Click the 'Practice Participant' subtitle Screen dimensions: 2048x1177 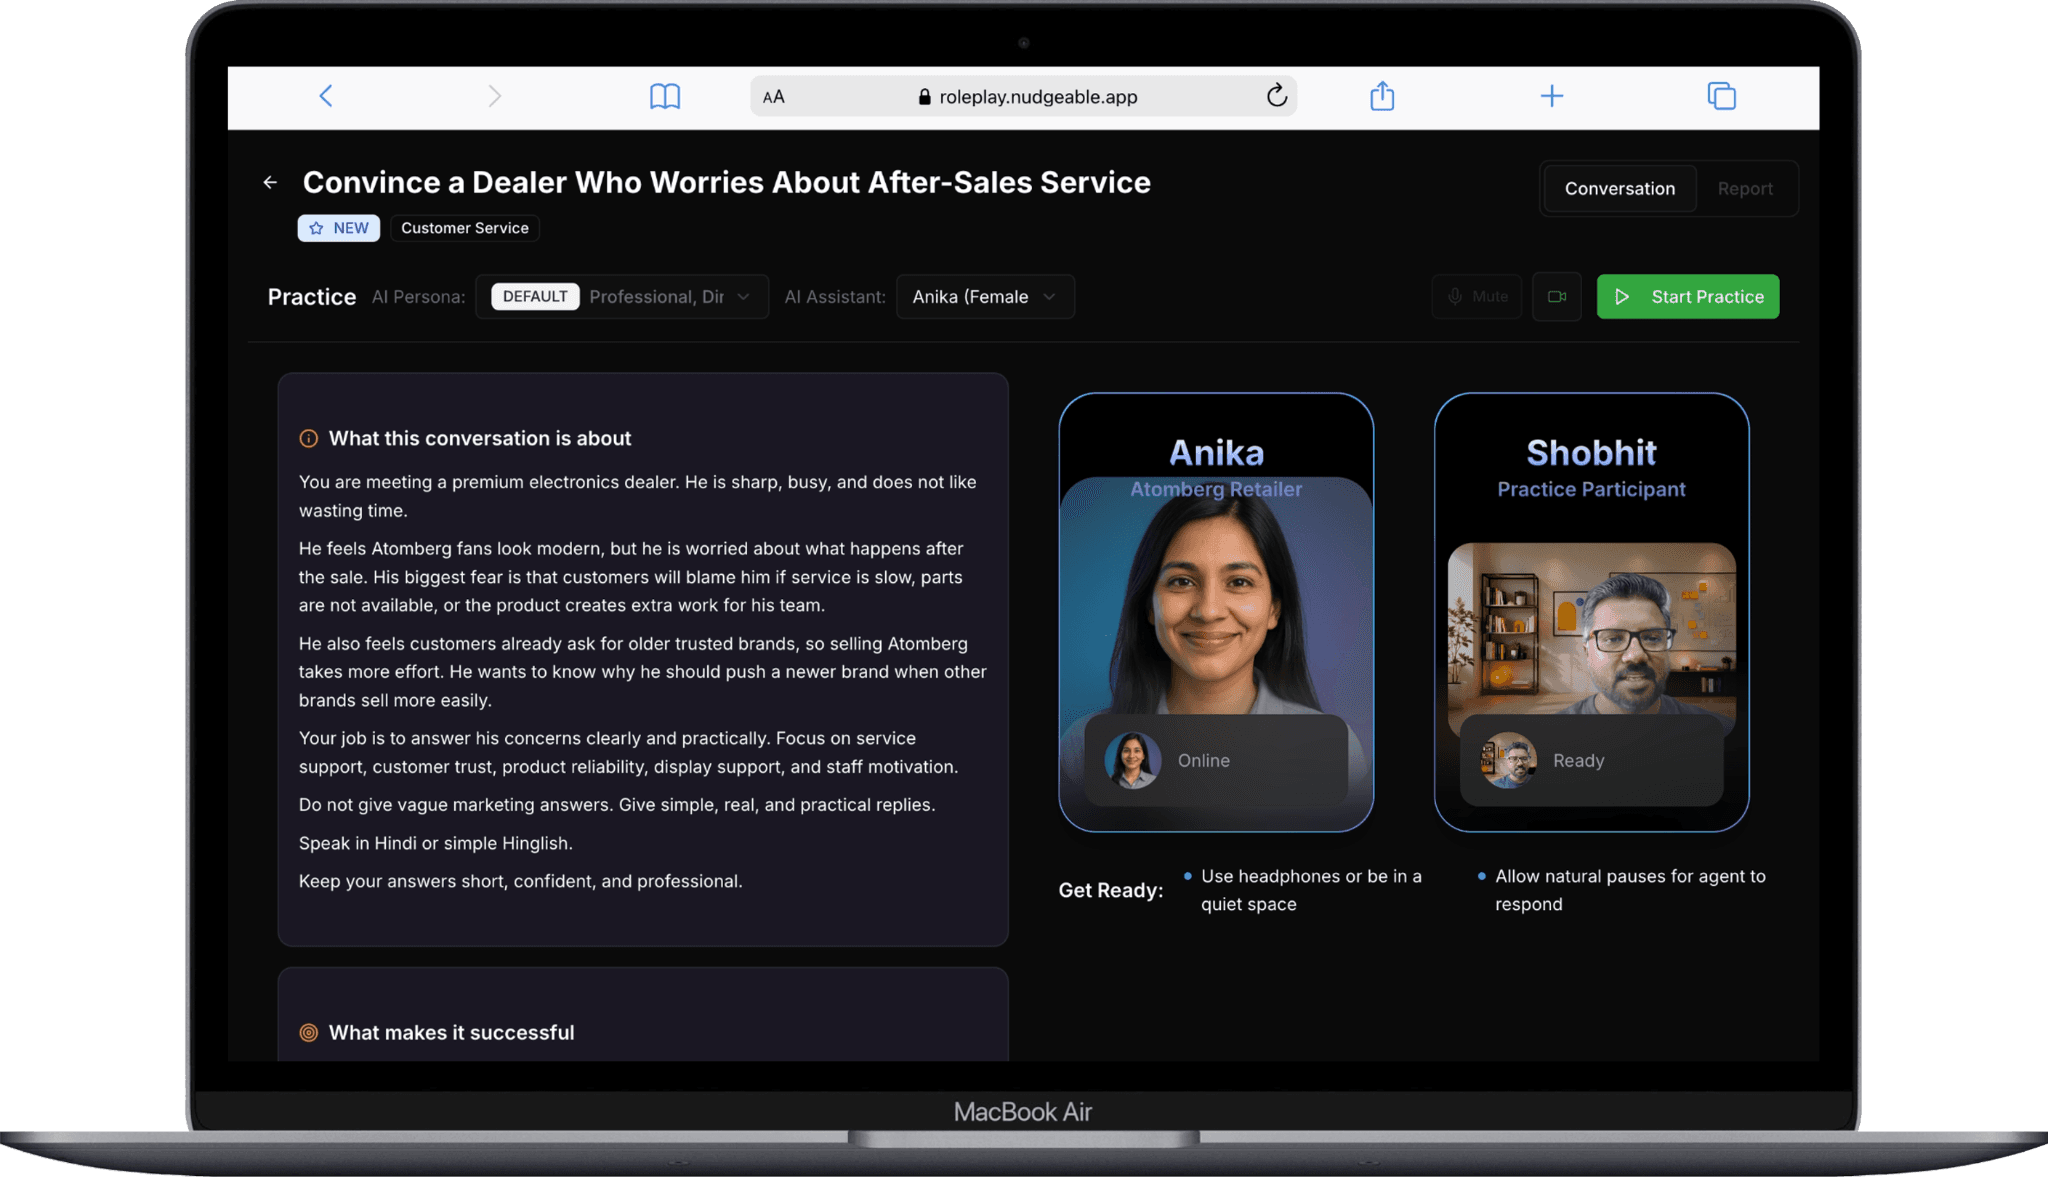[1591, 489]
